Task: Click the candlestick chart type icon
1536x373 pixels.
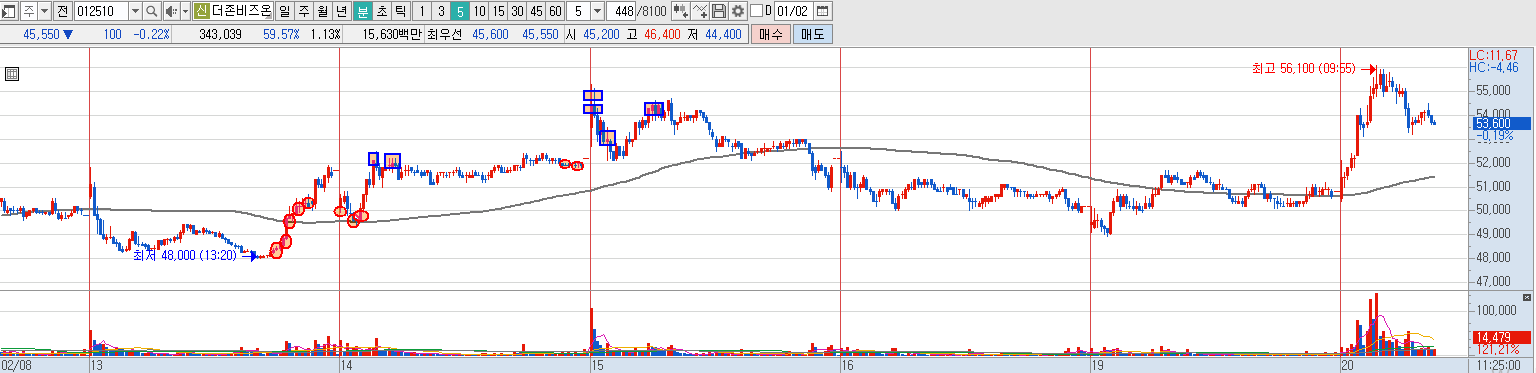Action: coord(681,11)
